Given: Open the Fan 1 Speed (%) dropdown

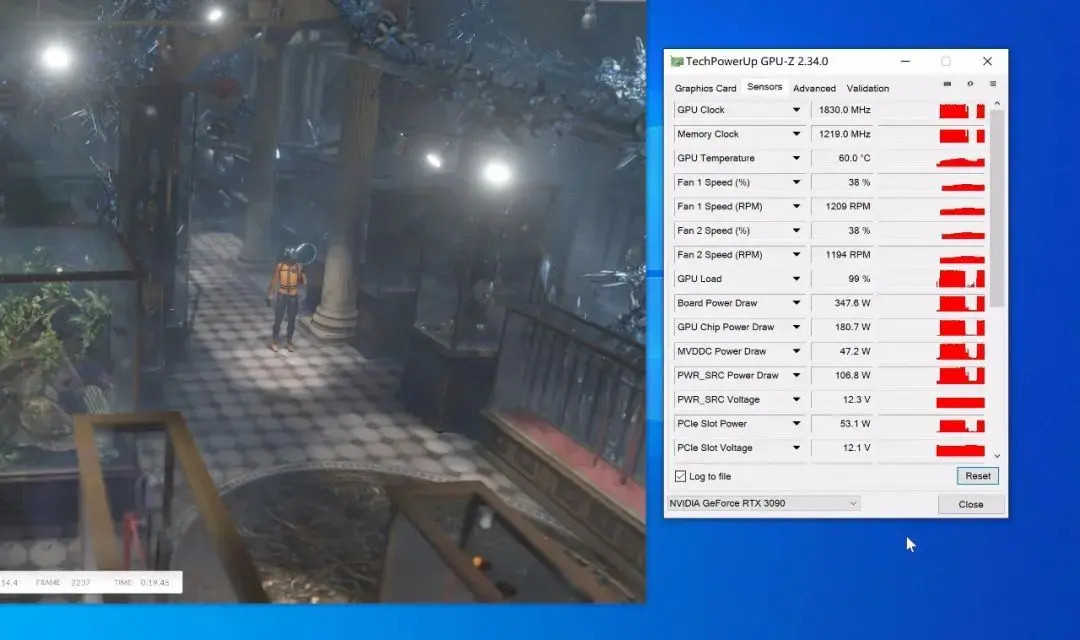Looking at the screenshot, I should pos(796,182).
